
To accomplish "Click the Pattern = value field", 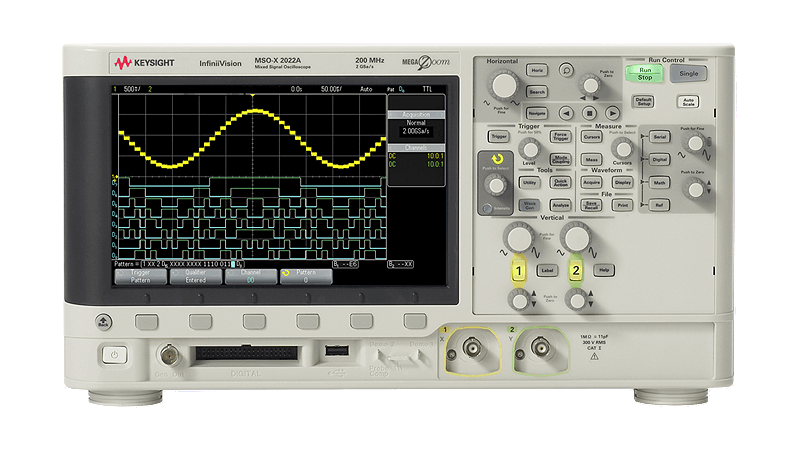I will 193,264.
